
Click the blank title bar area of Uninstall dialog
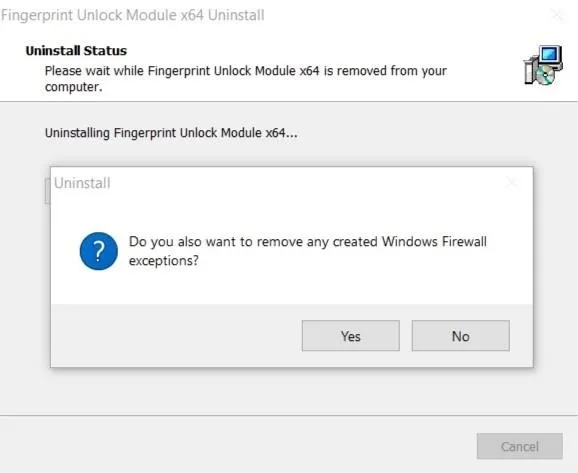(306, 182)
